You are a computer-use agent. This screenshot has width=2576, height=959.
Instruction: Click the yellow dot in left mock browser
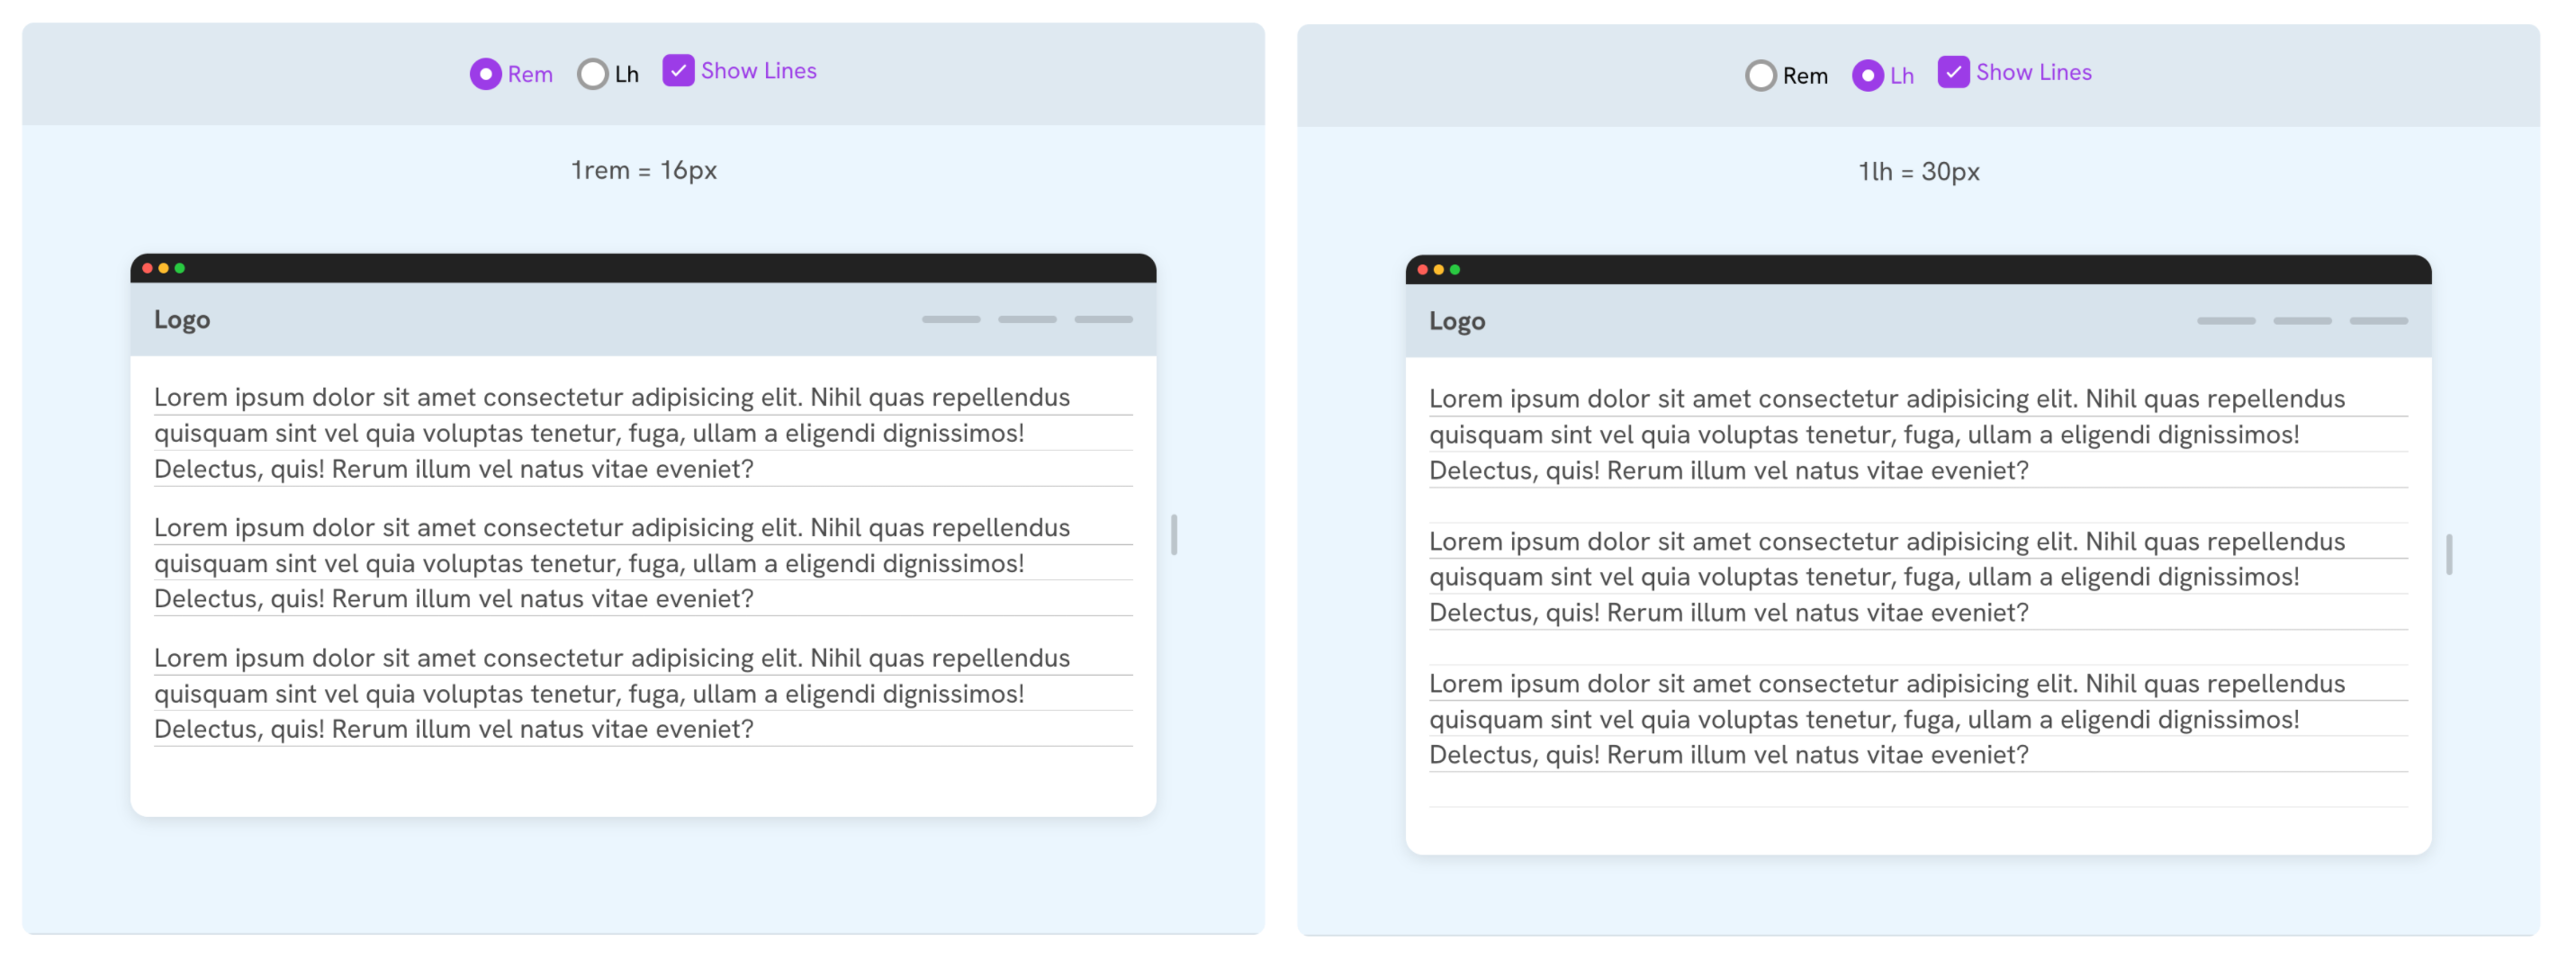click(x=163, y=268)
